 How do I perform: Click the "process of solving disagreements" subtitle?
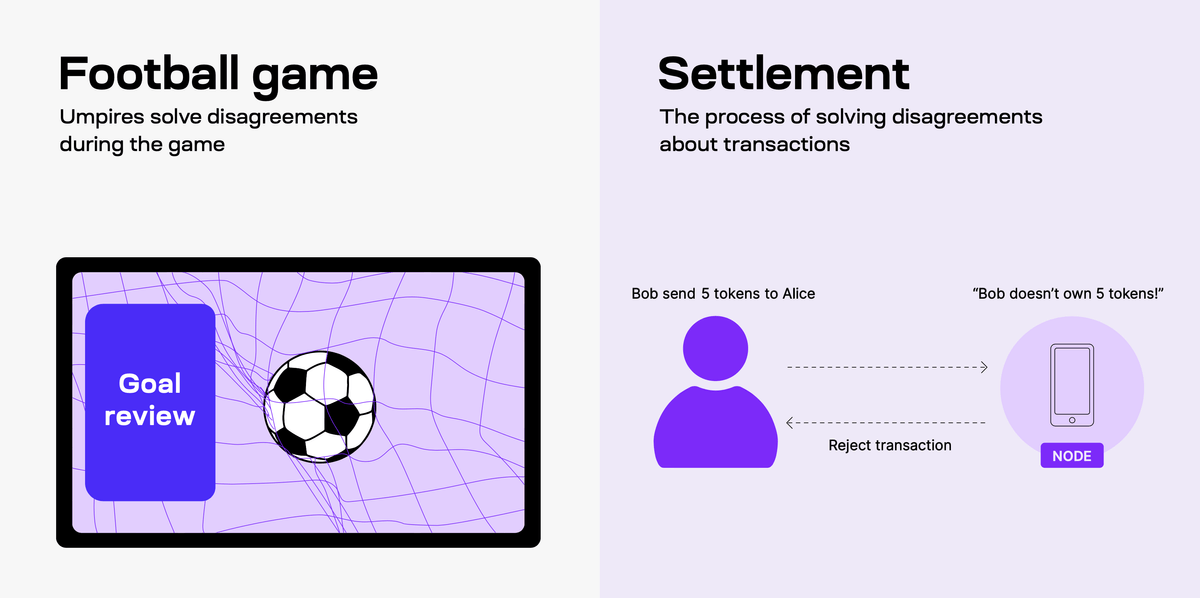(850, 117)
